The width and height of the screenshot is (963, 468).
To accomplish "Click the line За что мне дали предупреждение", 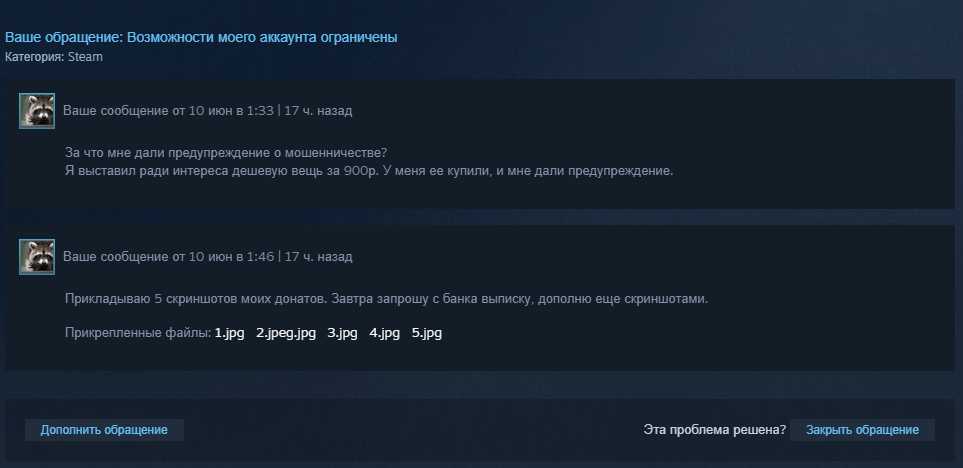I will click(x=226, y=152).
